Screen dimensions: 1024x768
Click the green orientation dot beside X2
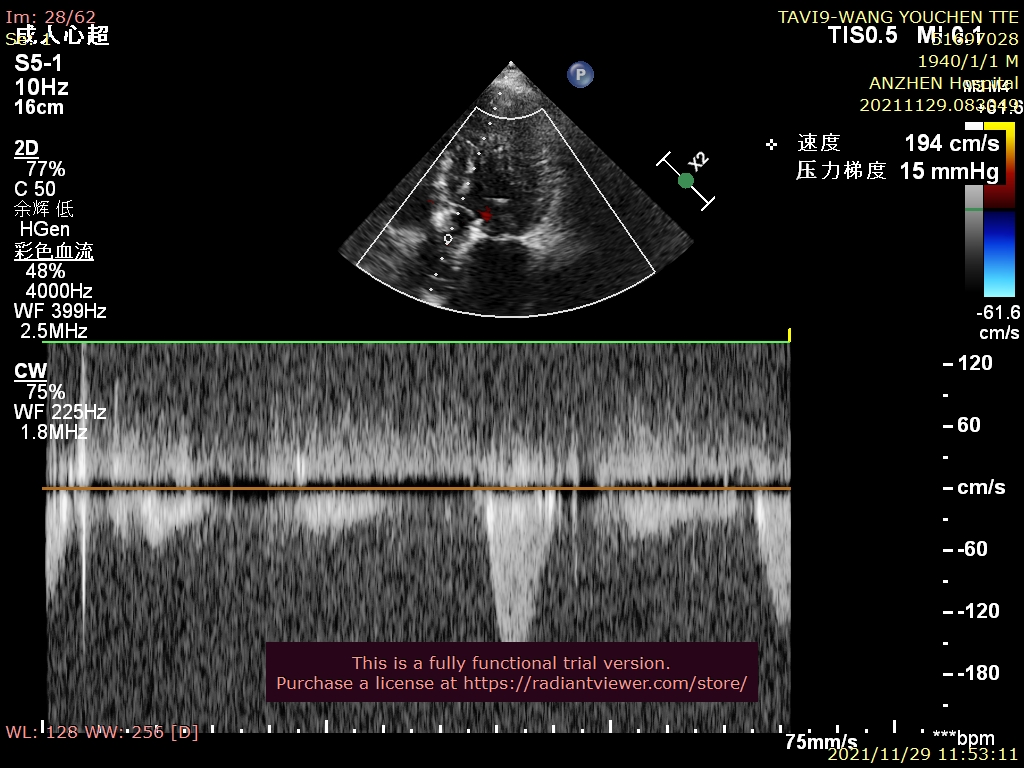click(686, 181)
